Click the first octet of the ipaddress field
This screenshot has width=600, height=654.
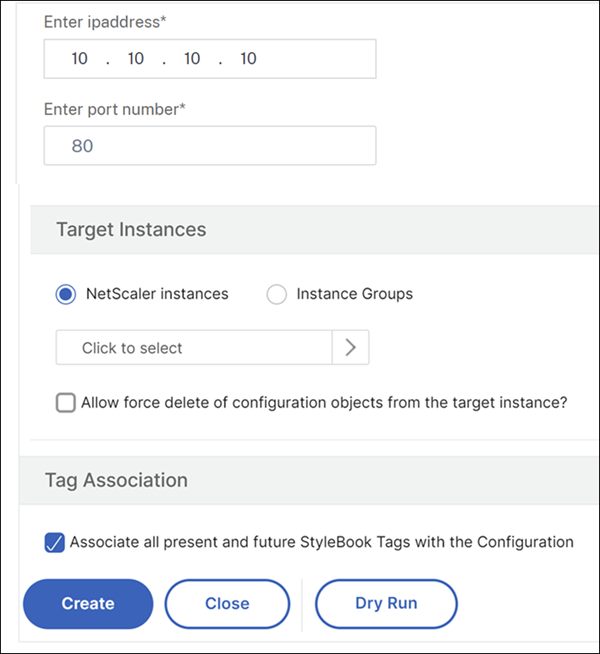[79, 59]
